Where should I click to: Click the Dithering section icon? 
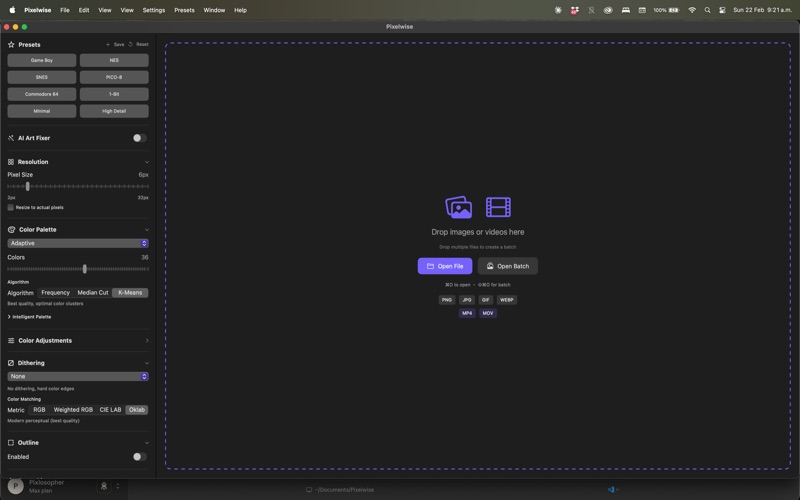click(x=11, y=363)
